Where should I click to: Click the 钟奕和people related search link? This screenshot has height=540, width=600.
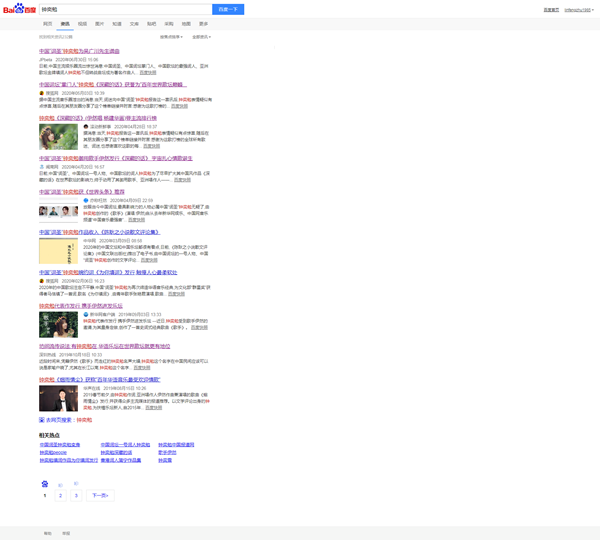[x=54, y=452]
